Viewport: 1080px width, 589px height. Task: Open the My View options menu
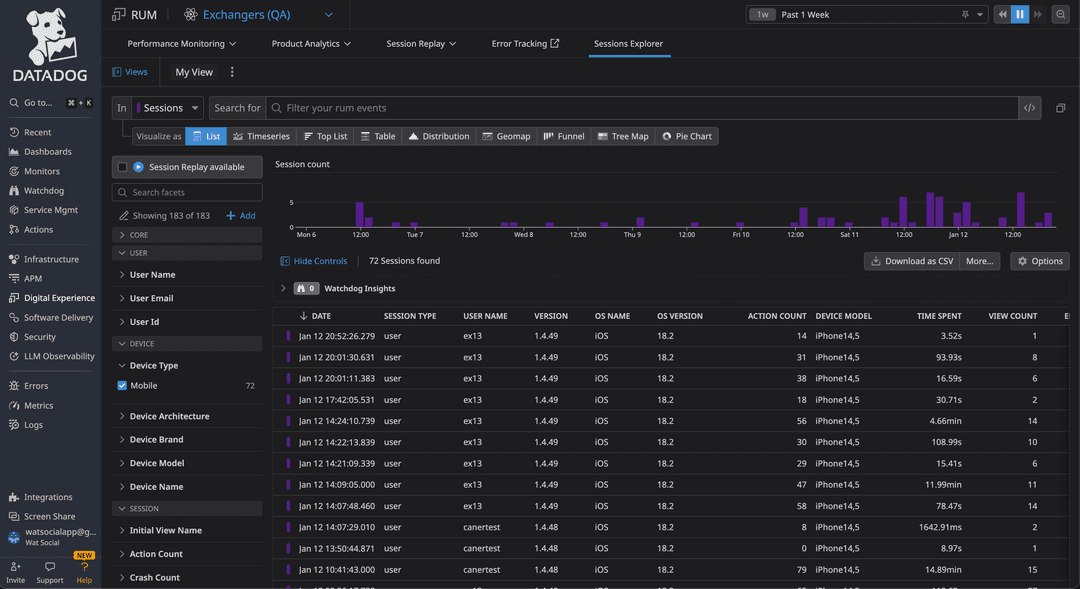(232, 72)
